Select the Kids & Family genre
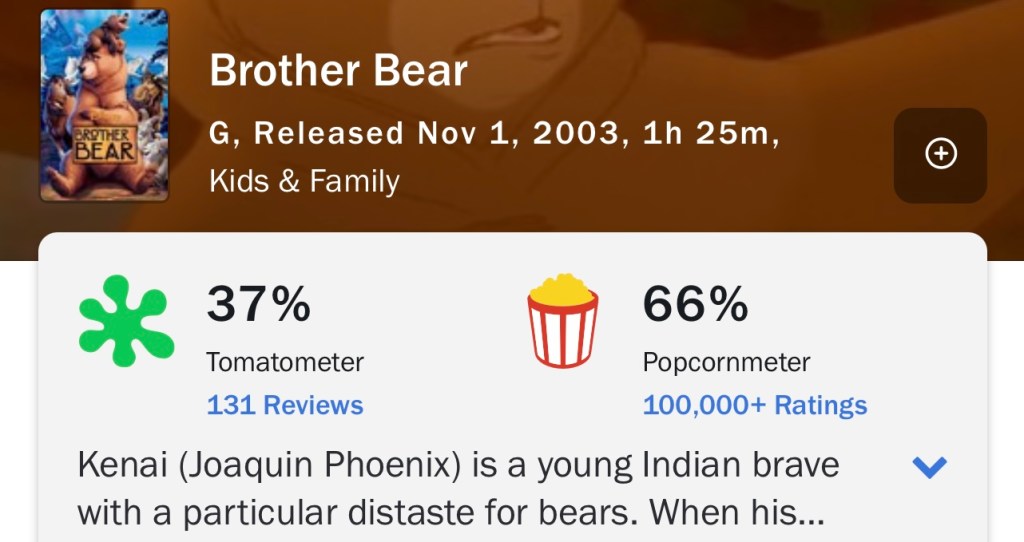This screenshot has height=542, width=1024. 304,182
